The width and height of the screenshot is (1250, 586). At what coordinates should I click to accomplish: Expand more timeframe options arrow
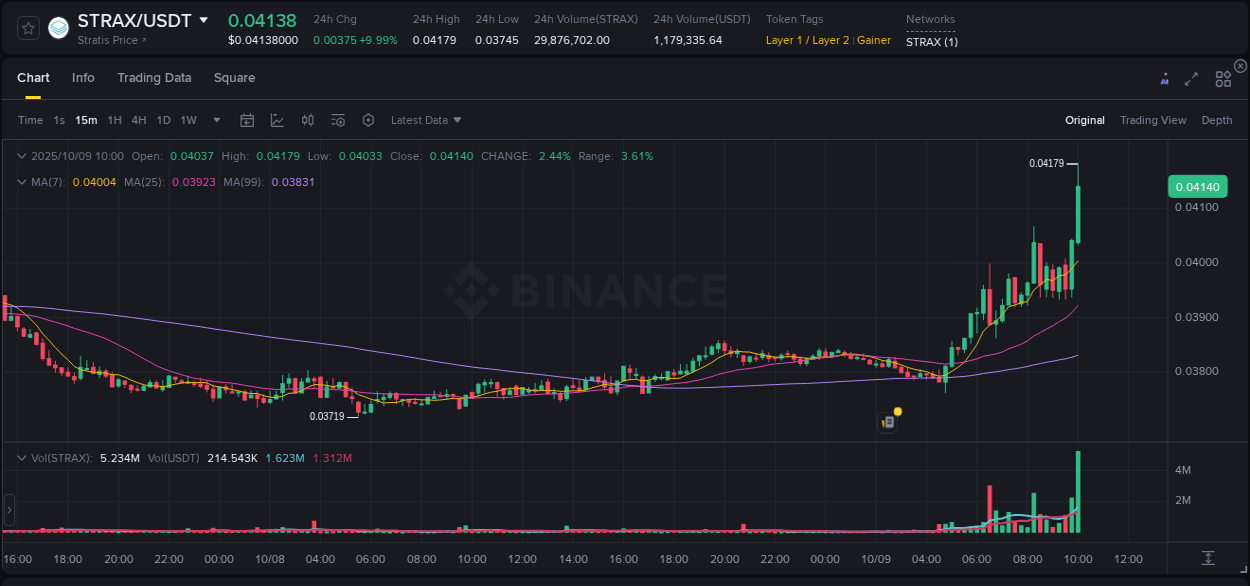tap(215, 120)
